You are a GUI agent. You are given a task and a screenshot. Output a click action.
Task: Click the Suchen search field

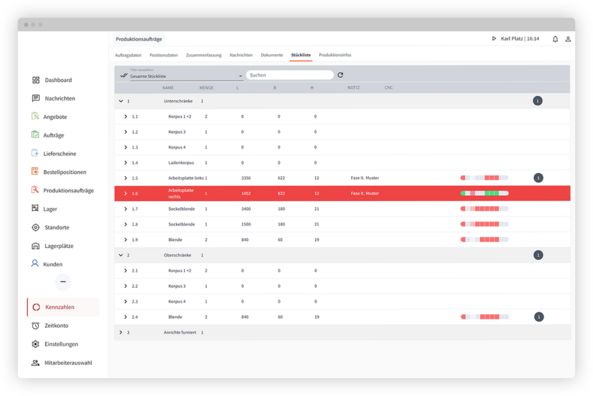(290, 75)
